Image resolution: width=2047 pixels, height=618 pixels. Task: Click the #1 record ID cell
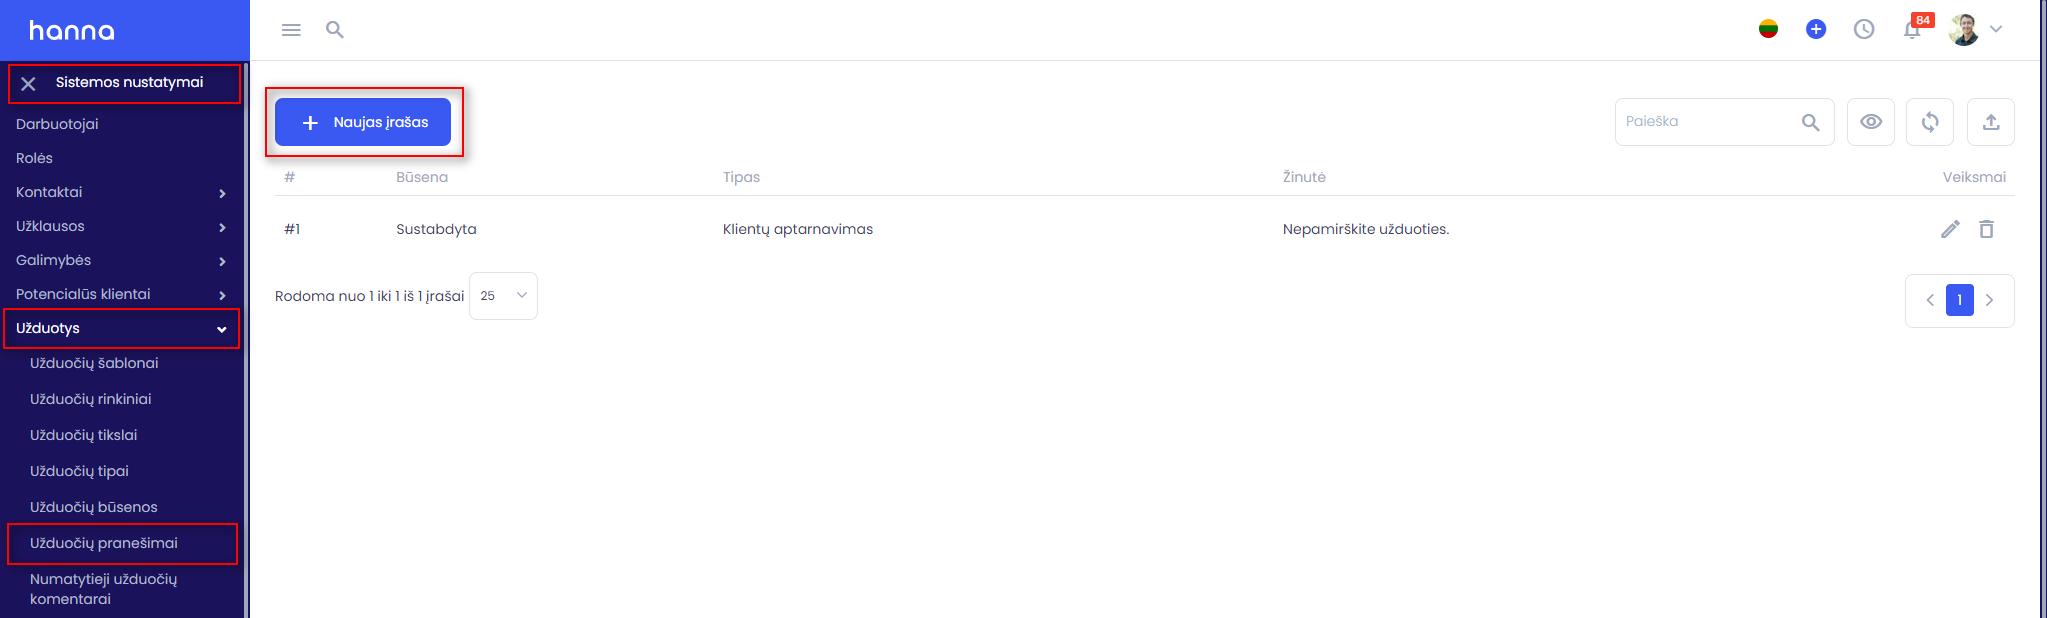point(292,229)
